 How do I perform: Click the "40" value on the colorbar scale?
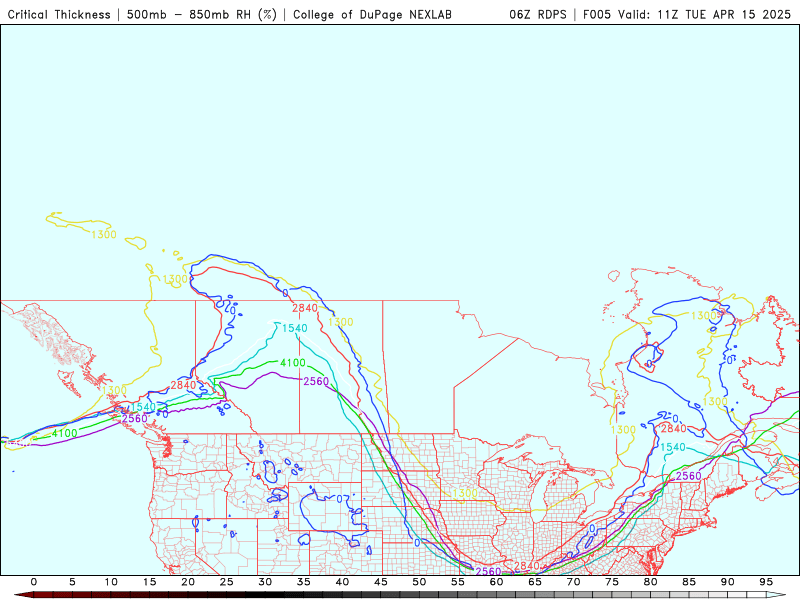[x=342, y=582]
